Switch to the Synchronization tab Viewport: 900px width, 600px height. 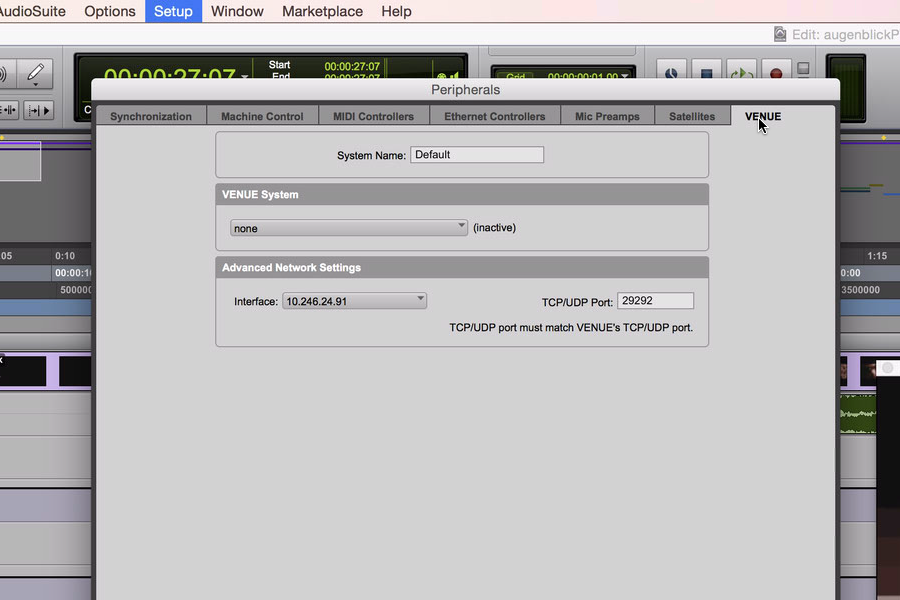pyautogui.click(x=151, y=117)
